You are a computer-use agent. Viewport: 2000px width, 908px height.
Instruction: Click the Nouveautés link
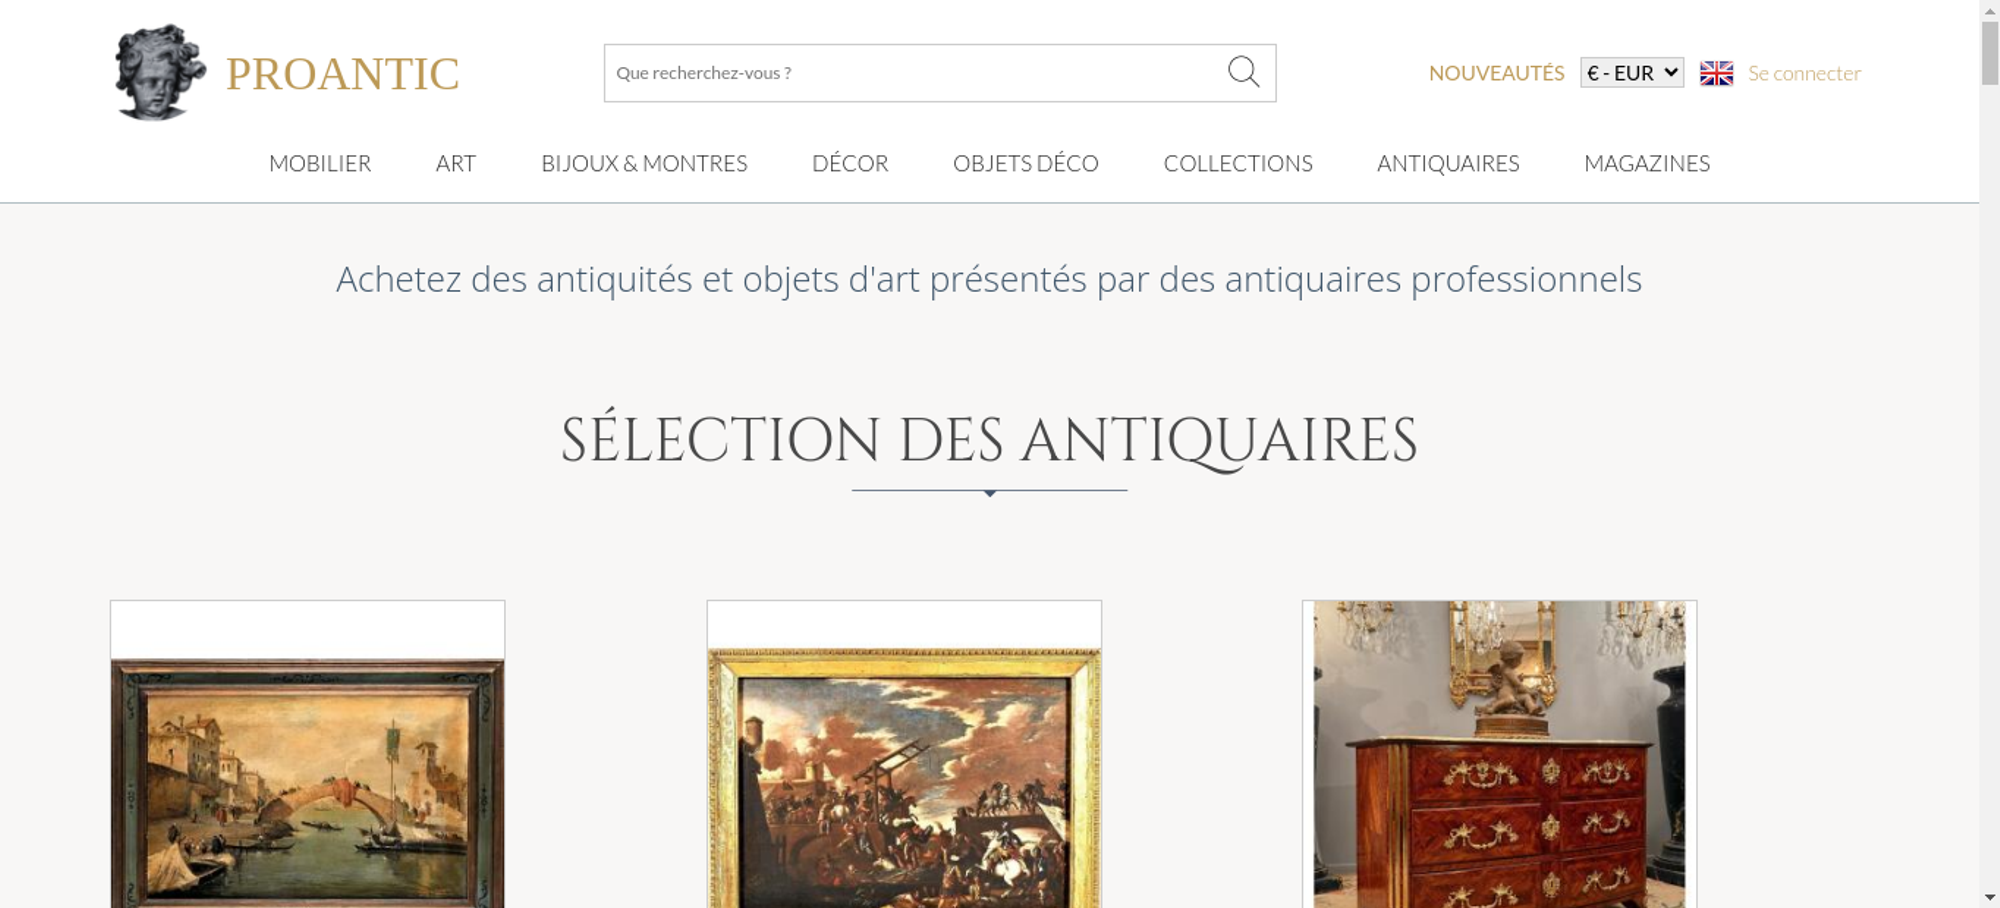pos(1496,73)
